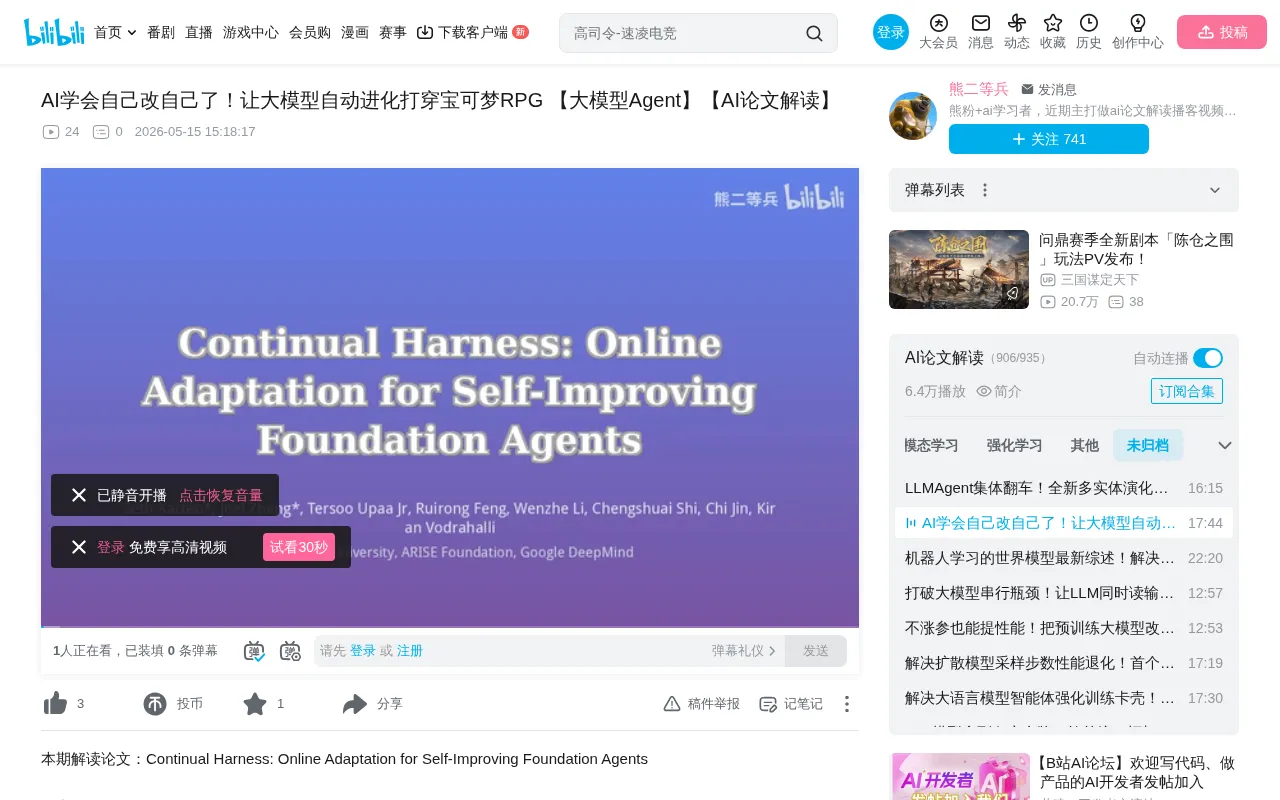Click the search magnifier icon

814,33
